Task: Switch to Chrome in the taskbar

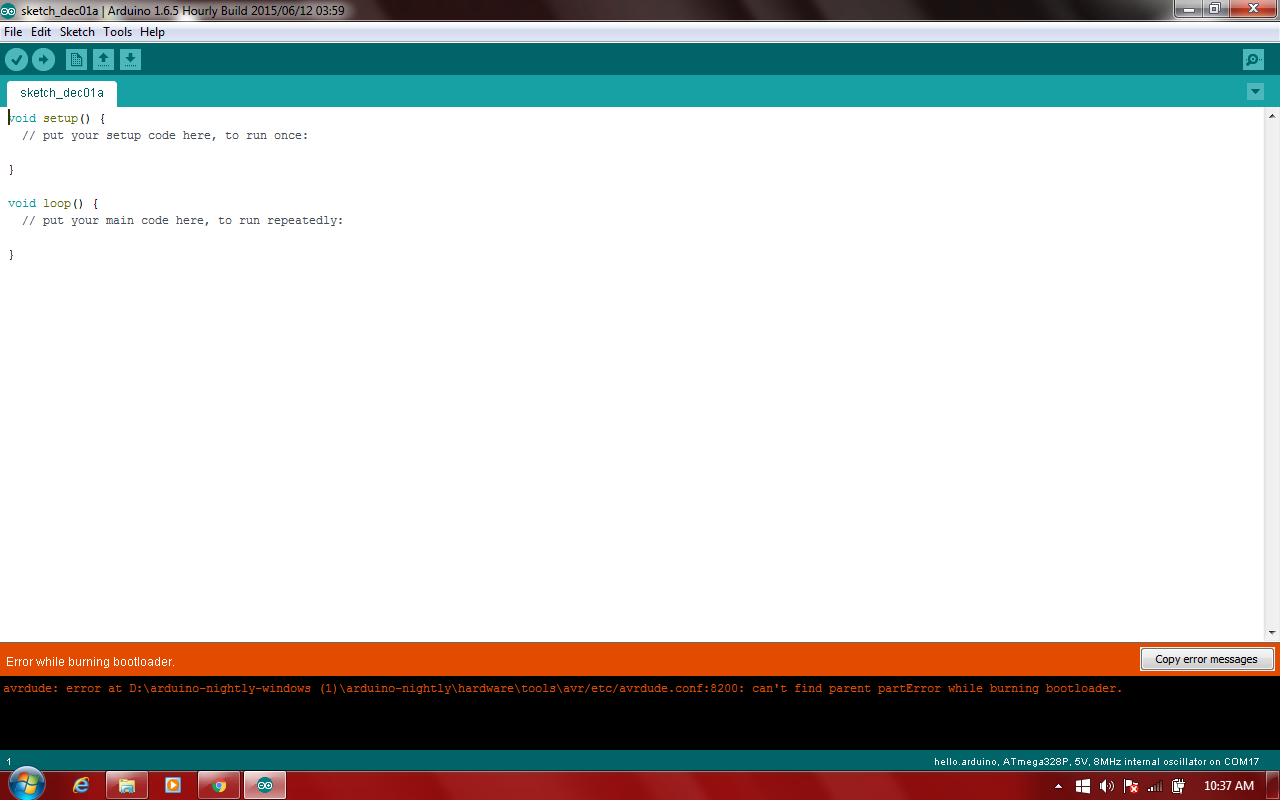Action: (219, 785)
